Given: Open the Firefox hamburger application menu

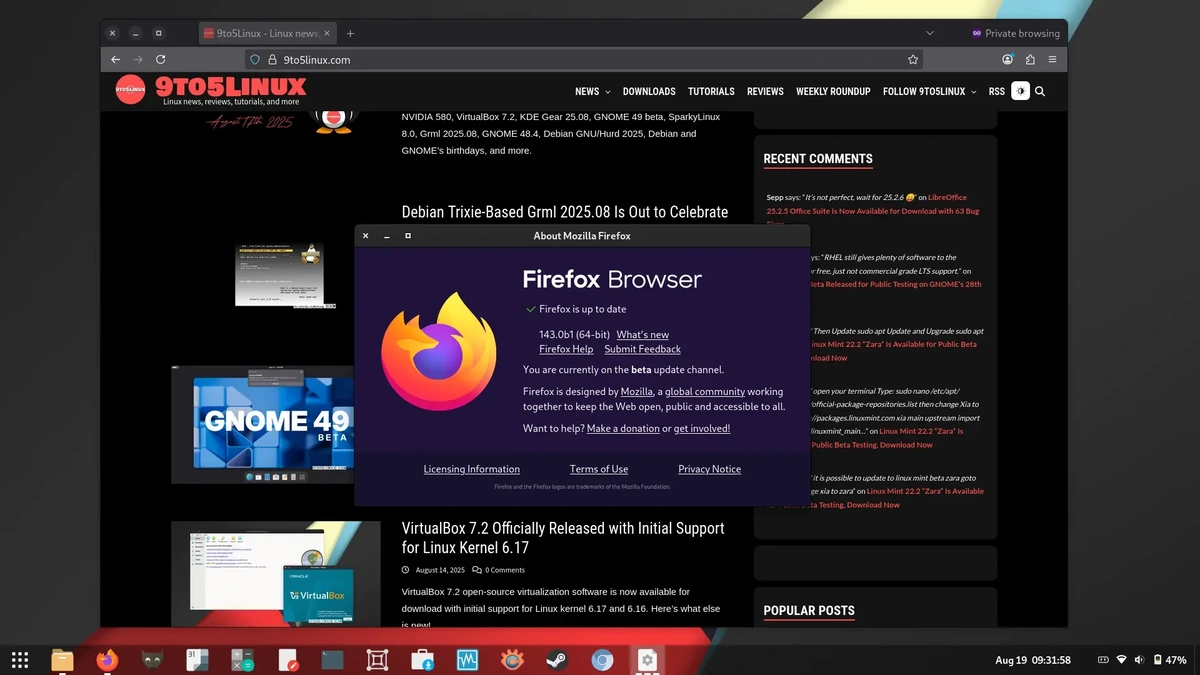Looking at the screenshot, I should [x=1052, y=59].
